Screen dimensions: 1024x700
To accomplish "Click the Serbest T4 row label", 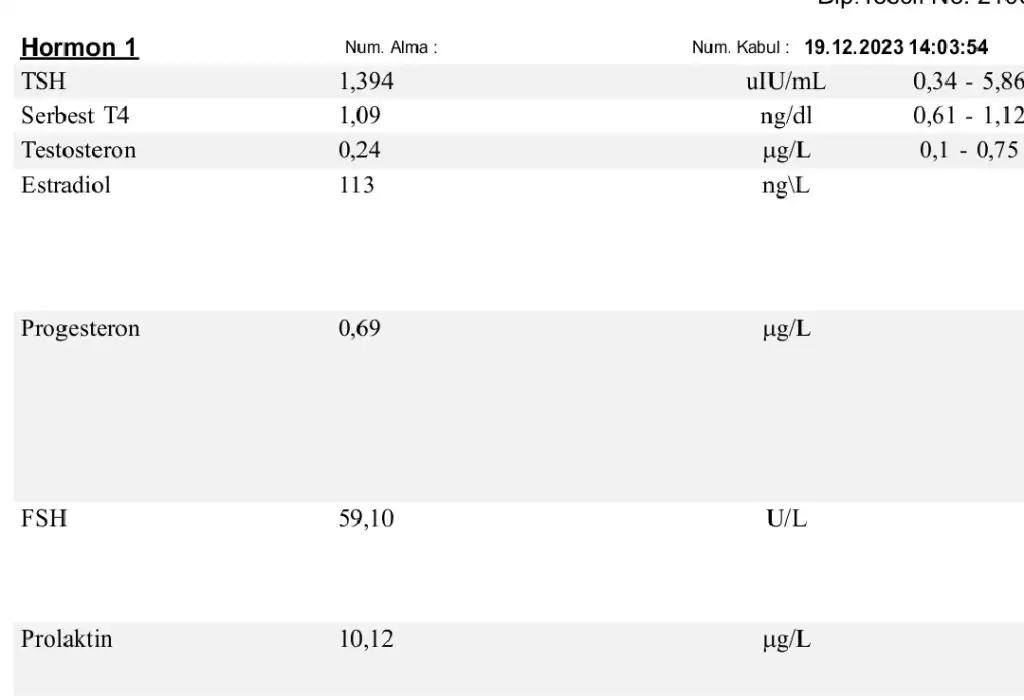I will coord(75,116).
